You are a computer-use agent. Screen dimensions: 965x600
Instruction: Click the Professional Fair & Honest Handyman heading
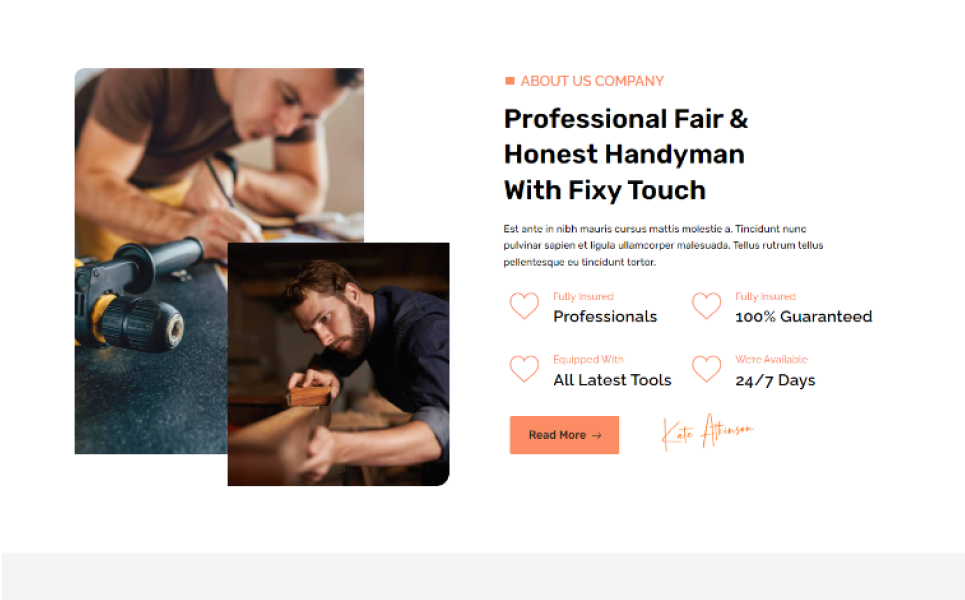(x=626, y=154)
